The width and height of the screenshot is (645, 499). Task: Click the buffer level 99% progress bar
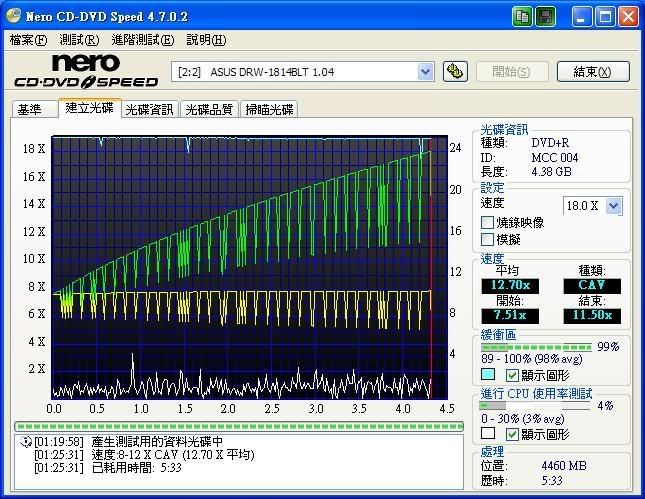point(536,348)
